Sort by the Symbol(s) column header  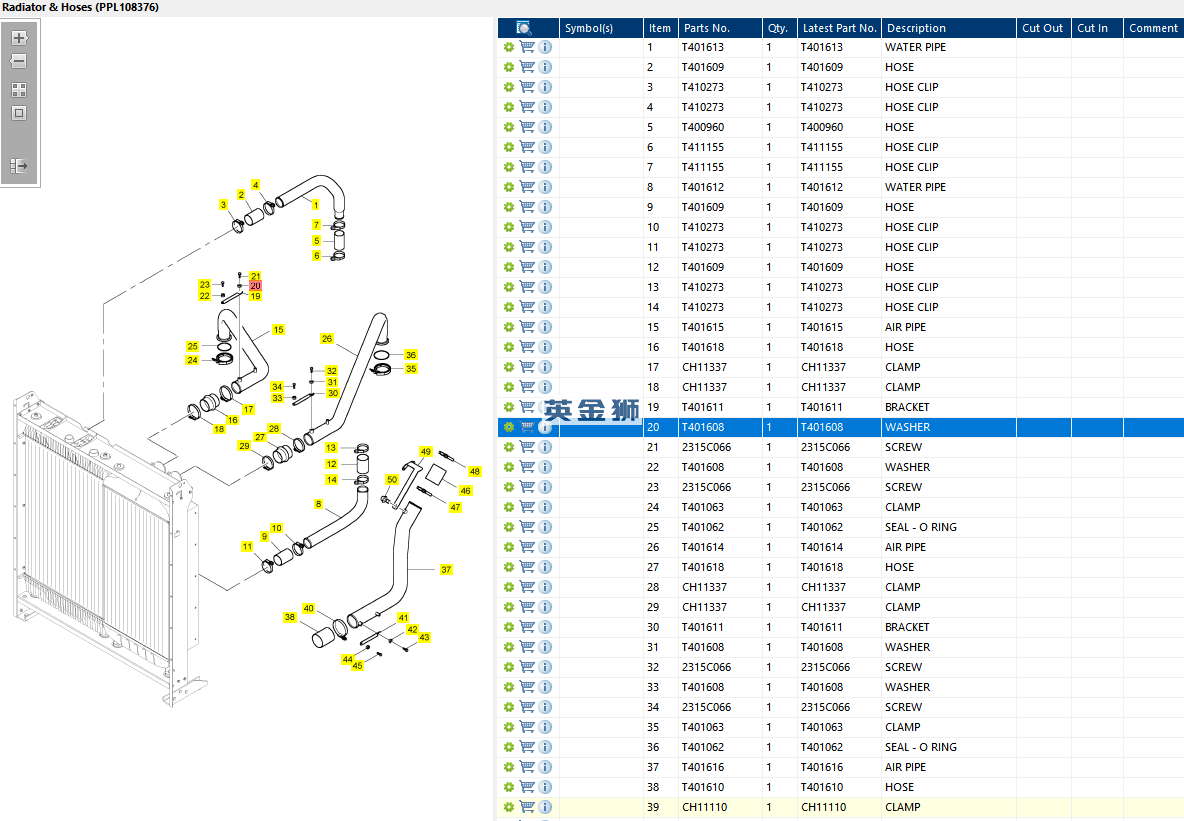[x=601, y=28]
